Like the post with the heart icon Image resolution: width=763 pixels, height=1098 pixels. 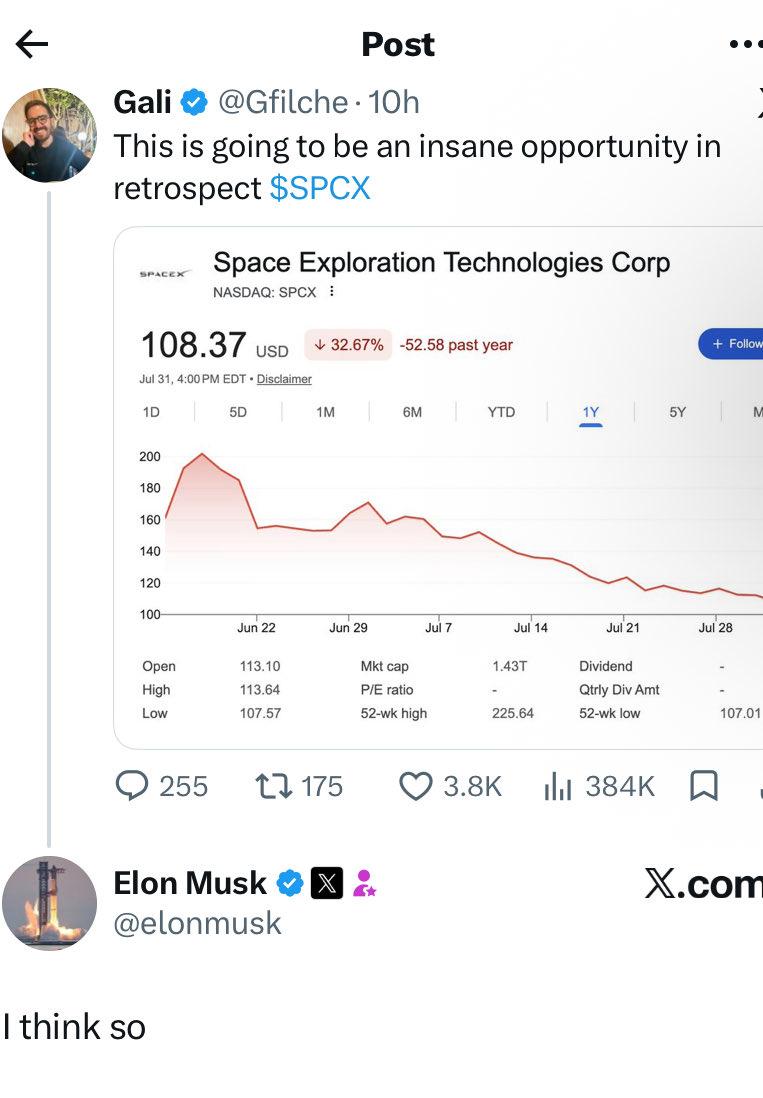tap(416, 786)
